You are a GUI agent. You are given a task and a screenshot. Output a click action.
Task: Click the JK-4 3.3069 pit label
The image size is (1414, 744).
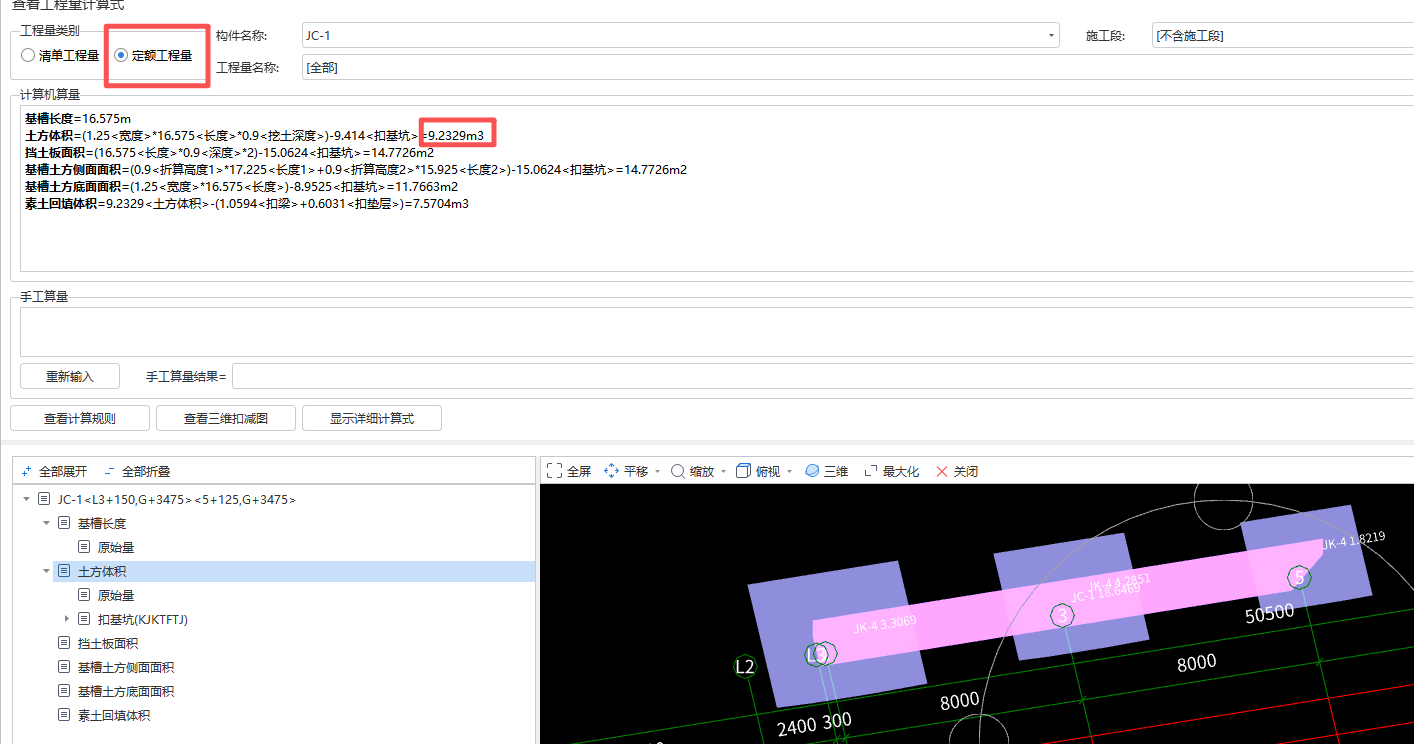885,624
